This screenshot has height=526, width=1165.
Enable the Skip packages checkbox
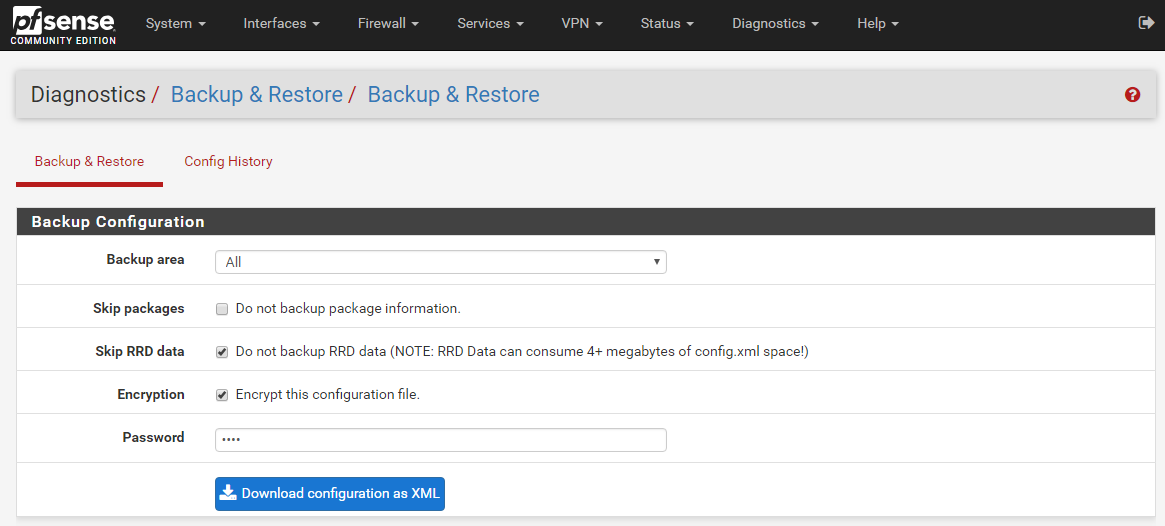[x=222, y=309]
